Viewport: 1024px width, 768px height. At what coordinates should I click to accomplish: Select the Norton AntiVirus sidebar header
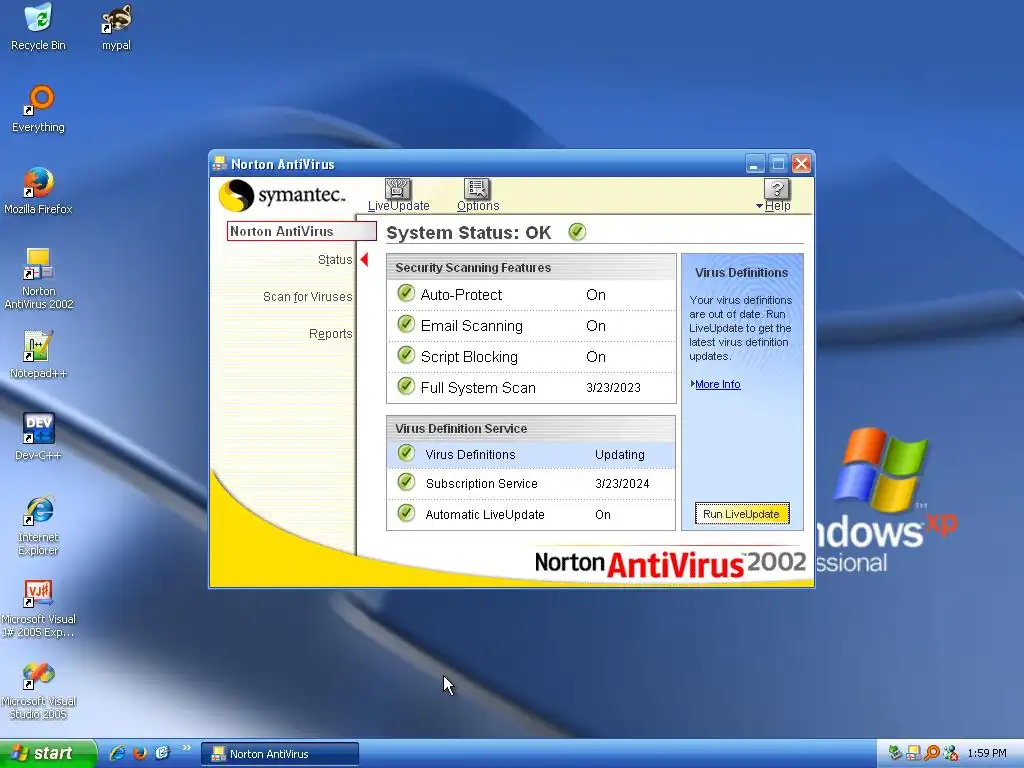tap(301, 231)
